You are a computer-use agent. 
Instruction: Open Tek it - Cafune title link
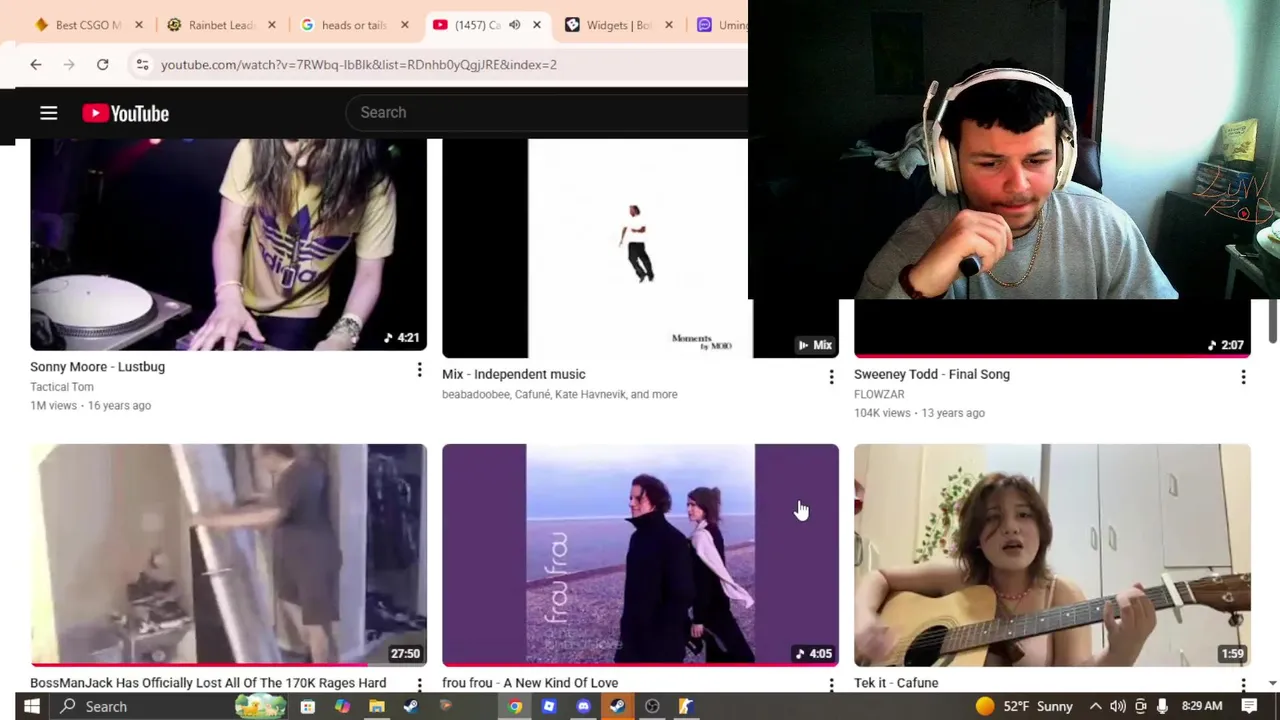tap(896, 683)
